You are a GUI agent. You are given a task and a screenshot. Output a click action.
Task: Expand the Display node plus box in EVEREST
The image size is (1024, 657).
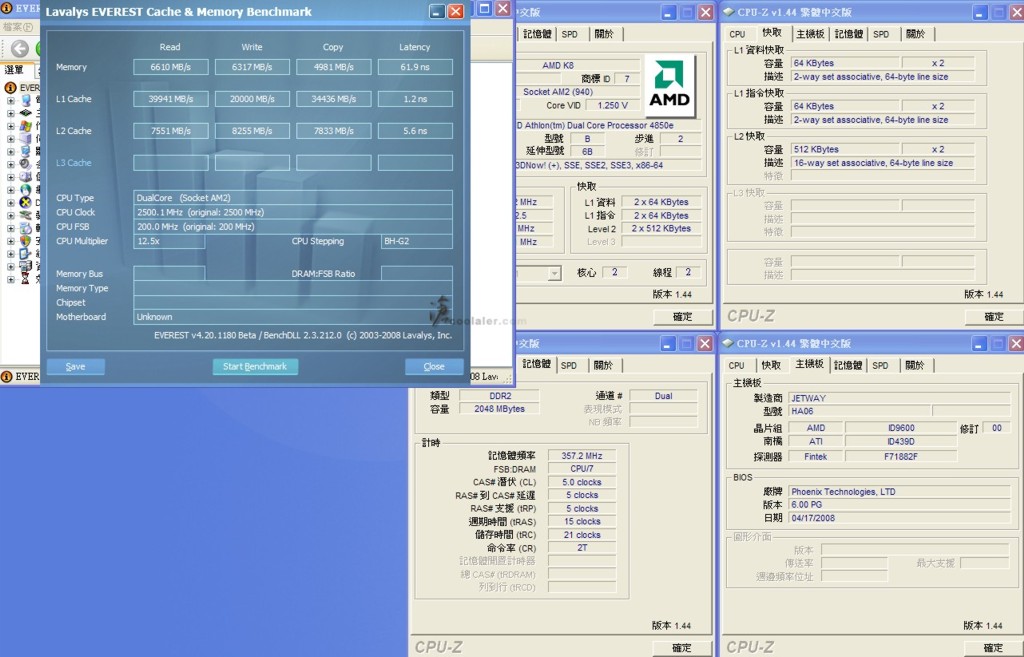pos(10,152)
